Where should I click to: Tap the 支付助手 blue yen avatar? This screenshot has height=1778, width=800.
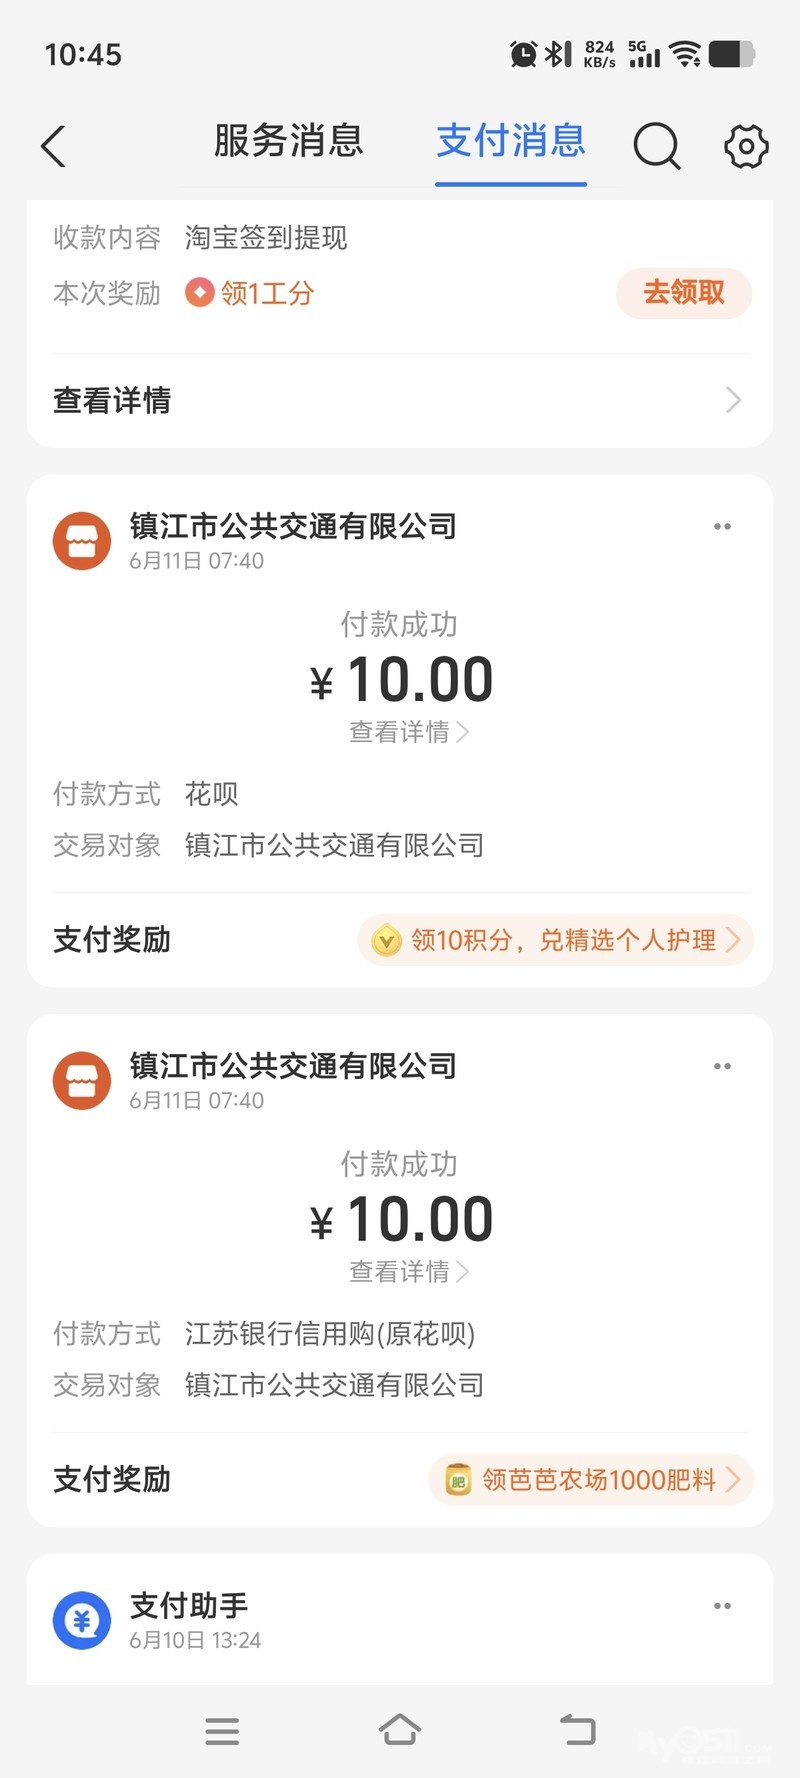[x=82, y=1620]
